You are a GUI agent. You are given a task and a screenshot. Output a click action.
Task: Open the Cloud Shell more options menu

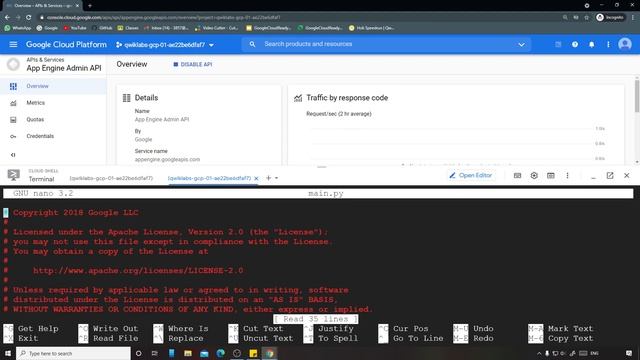[x=567, y=176]
